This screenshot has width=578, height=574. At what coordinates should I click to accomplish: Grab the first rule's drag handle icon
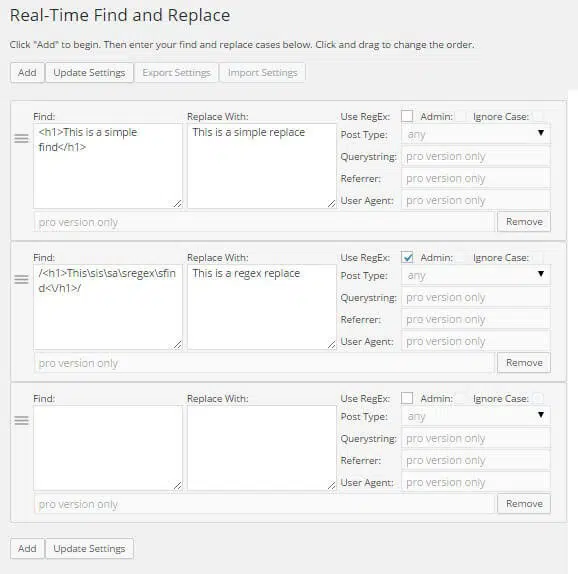pos(21,138)
